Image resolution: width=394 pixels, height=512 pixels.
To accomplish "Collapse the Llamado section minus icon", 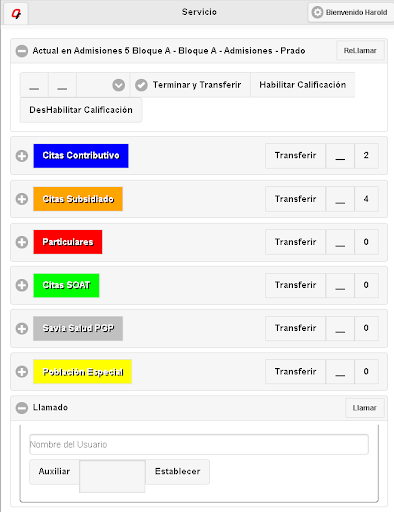I will coord(22,408).
